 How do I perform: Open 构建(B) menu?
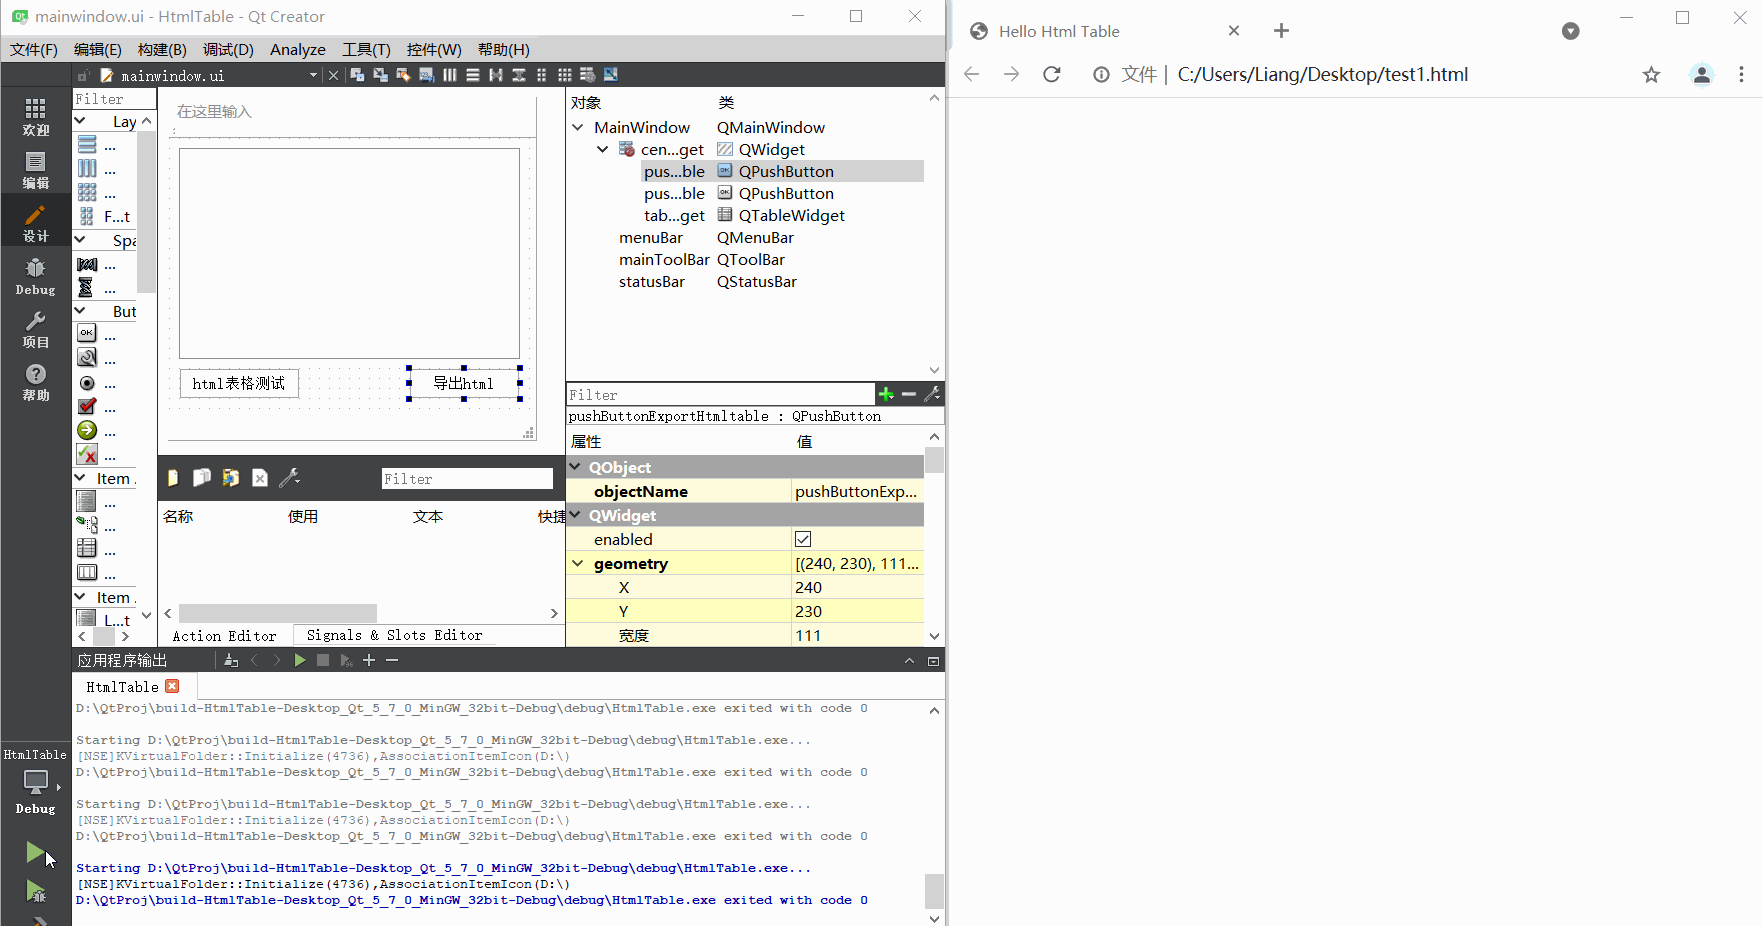162,49
